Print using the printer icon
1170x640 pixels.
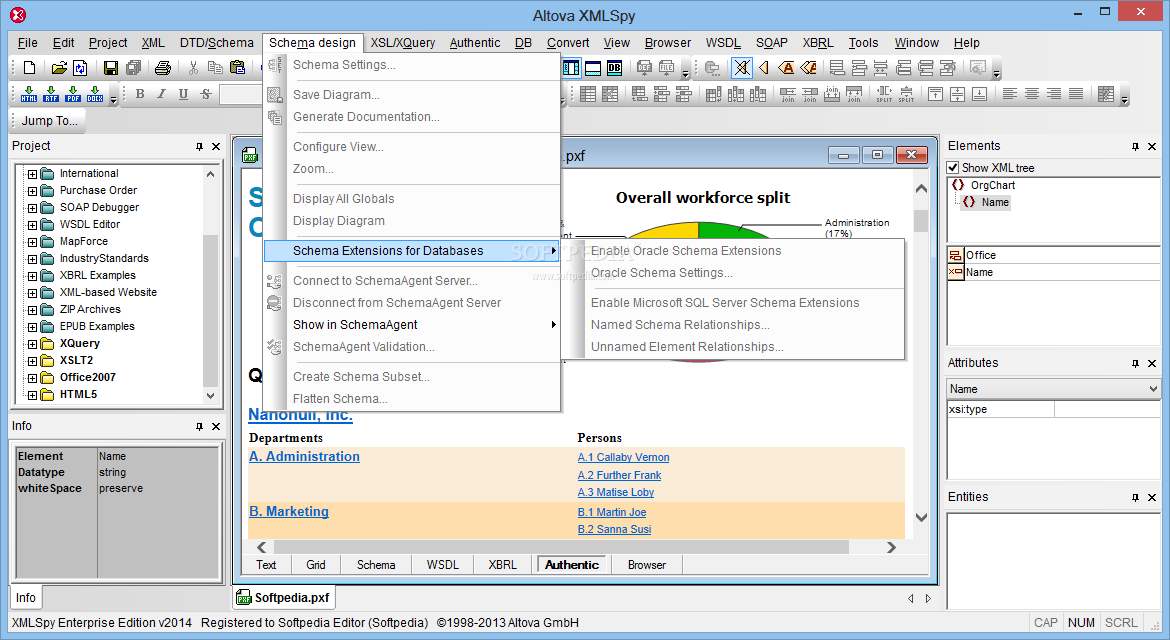point(163,68)
